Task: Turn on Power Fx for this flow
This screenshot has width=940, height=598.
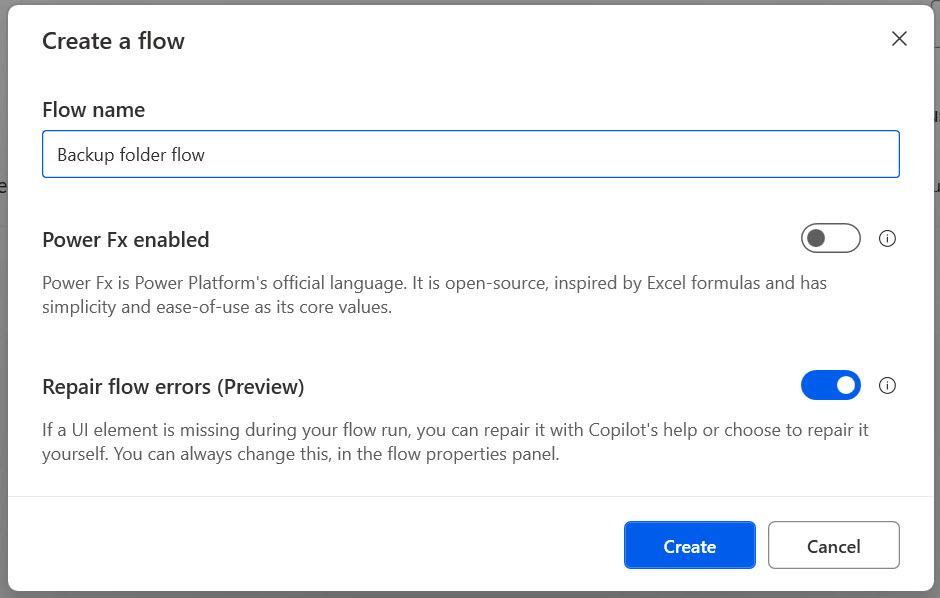Action: [x=830, y=238]
